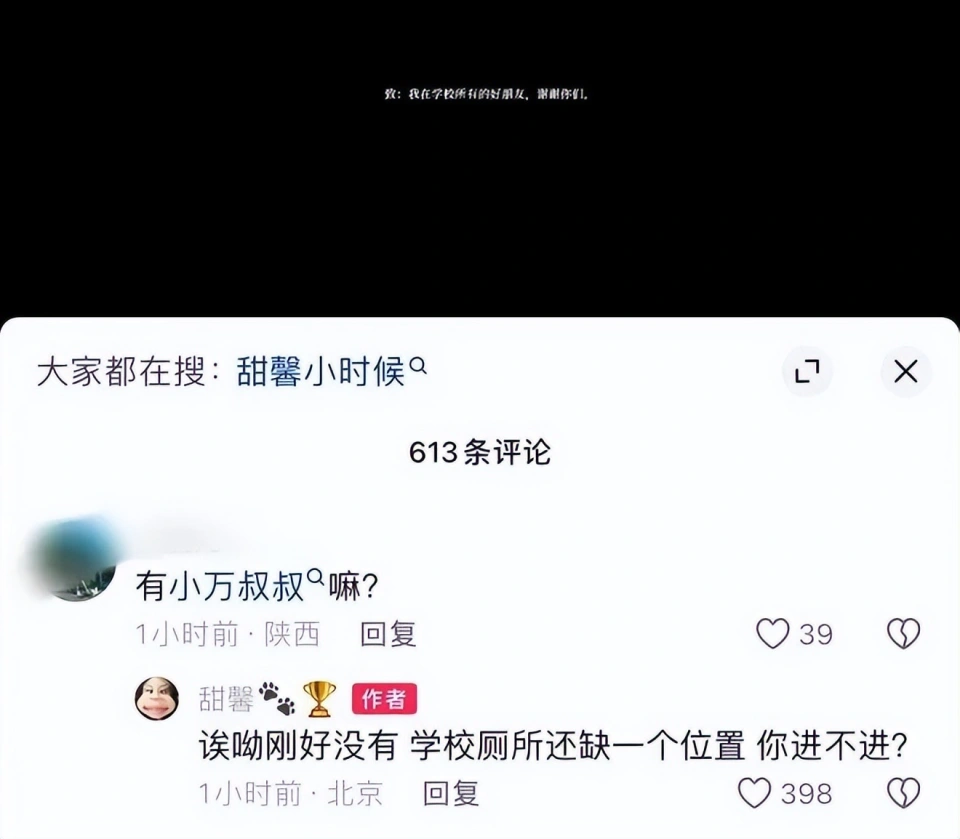The width and height of the screenshot is (960, 839).
Task: Tap the search magnifier after 甜馨小时候
Action: click(418, 366)
